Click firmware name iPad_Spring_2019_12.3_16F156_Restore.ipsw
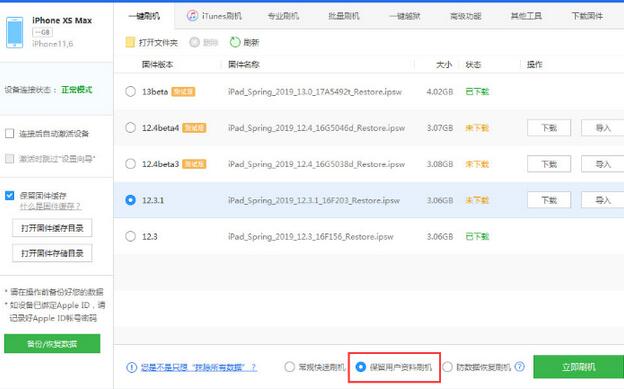Image resolution: width=624 pixels, height=389 pixels. tap(310, 237)
